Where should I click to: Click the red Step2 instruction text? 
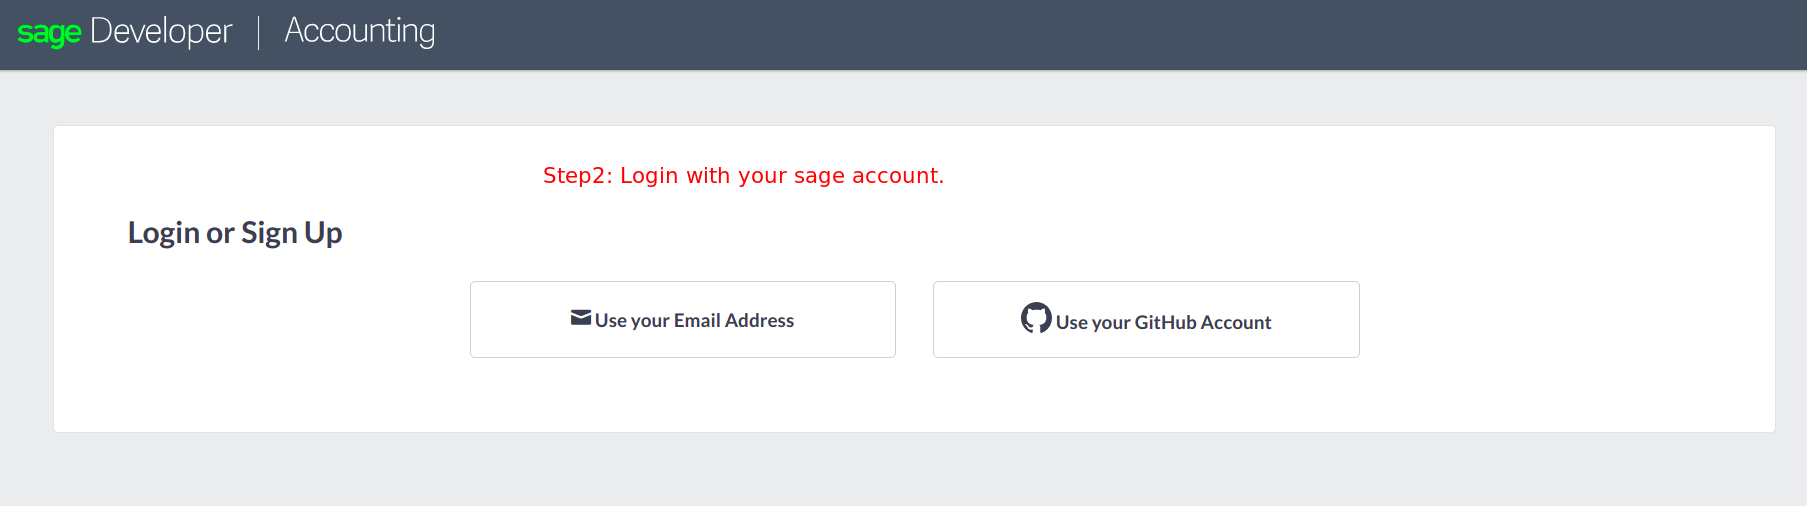point(743,176)
